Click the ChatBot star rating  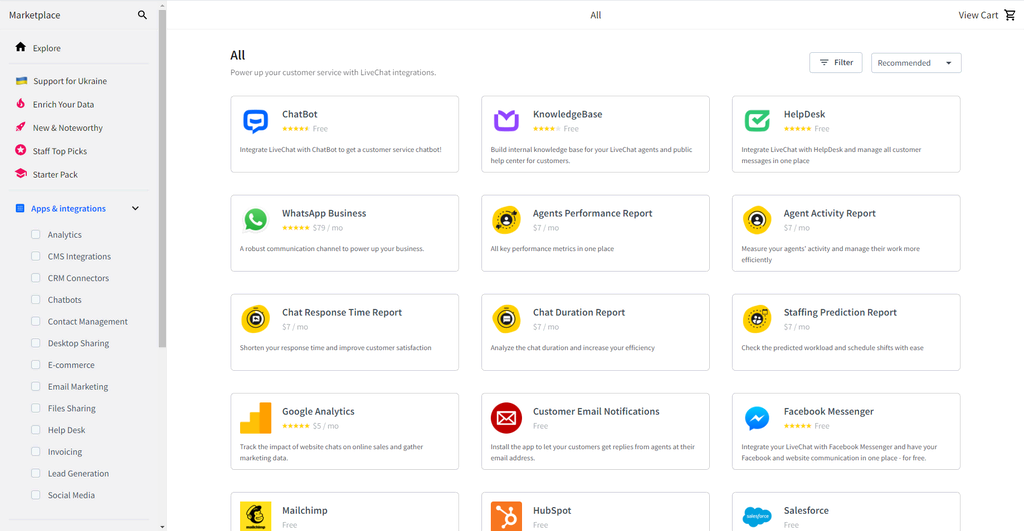pos(295,129)
